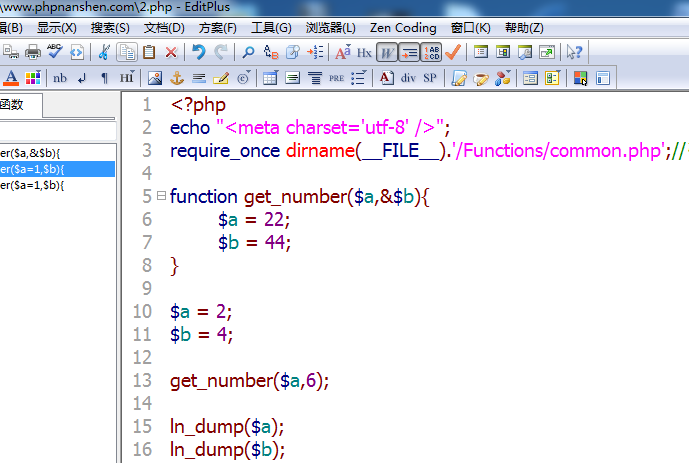Insert an image tag
Viewport: 689px width, 463px height.
coord(155,78)
